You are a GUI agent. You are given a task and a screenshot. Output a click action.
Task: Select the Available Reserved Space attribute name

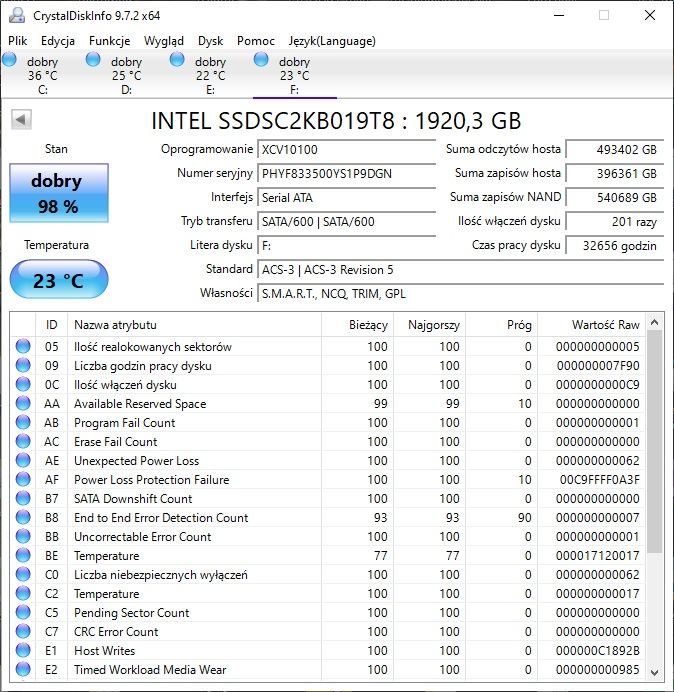coord(140,404)
